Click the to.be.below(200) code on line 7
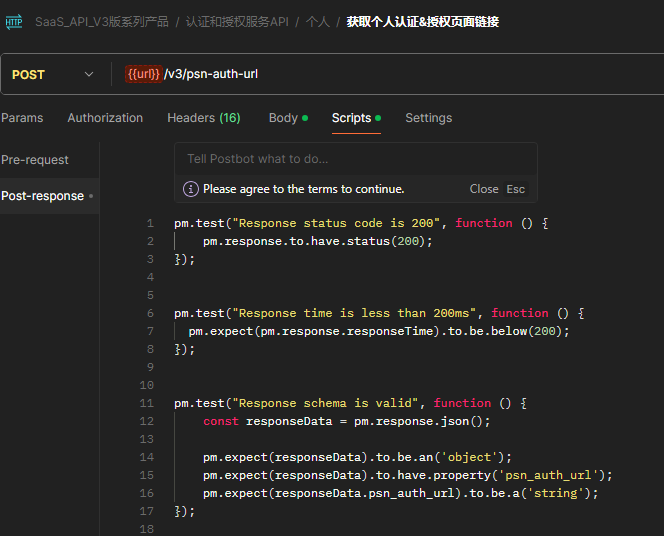The image size is (664, 536). pos(505,331)
